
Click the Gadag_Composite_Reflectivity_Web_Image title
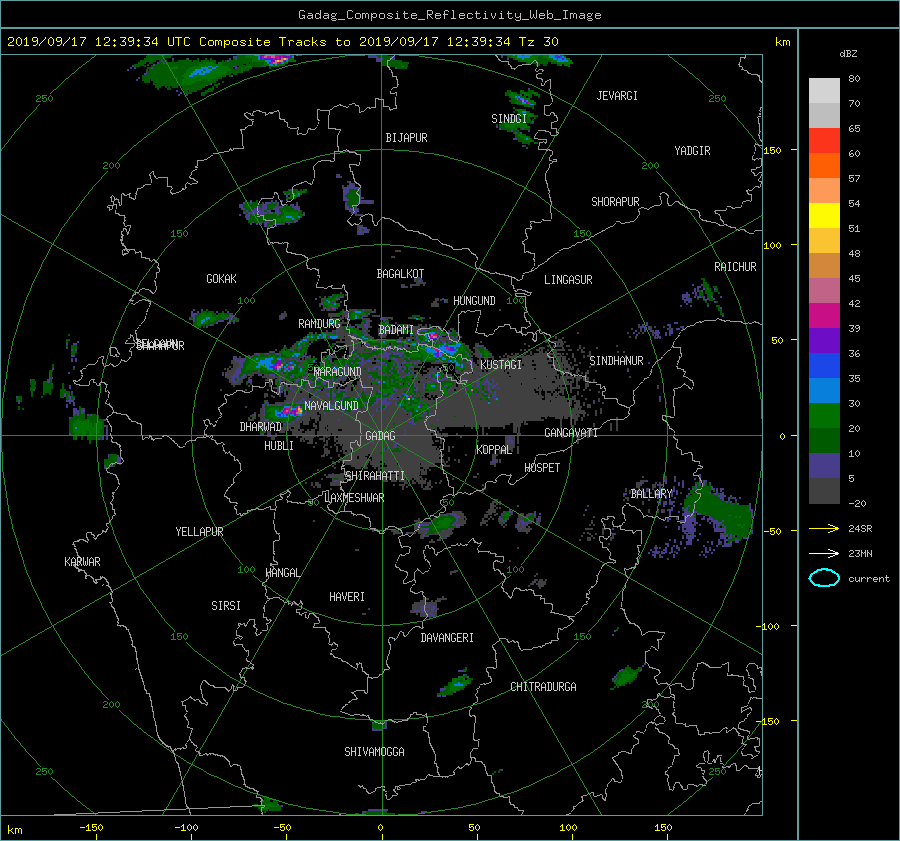(x=449, y=15)
